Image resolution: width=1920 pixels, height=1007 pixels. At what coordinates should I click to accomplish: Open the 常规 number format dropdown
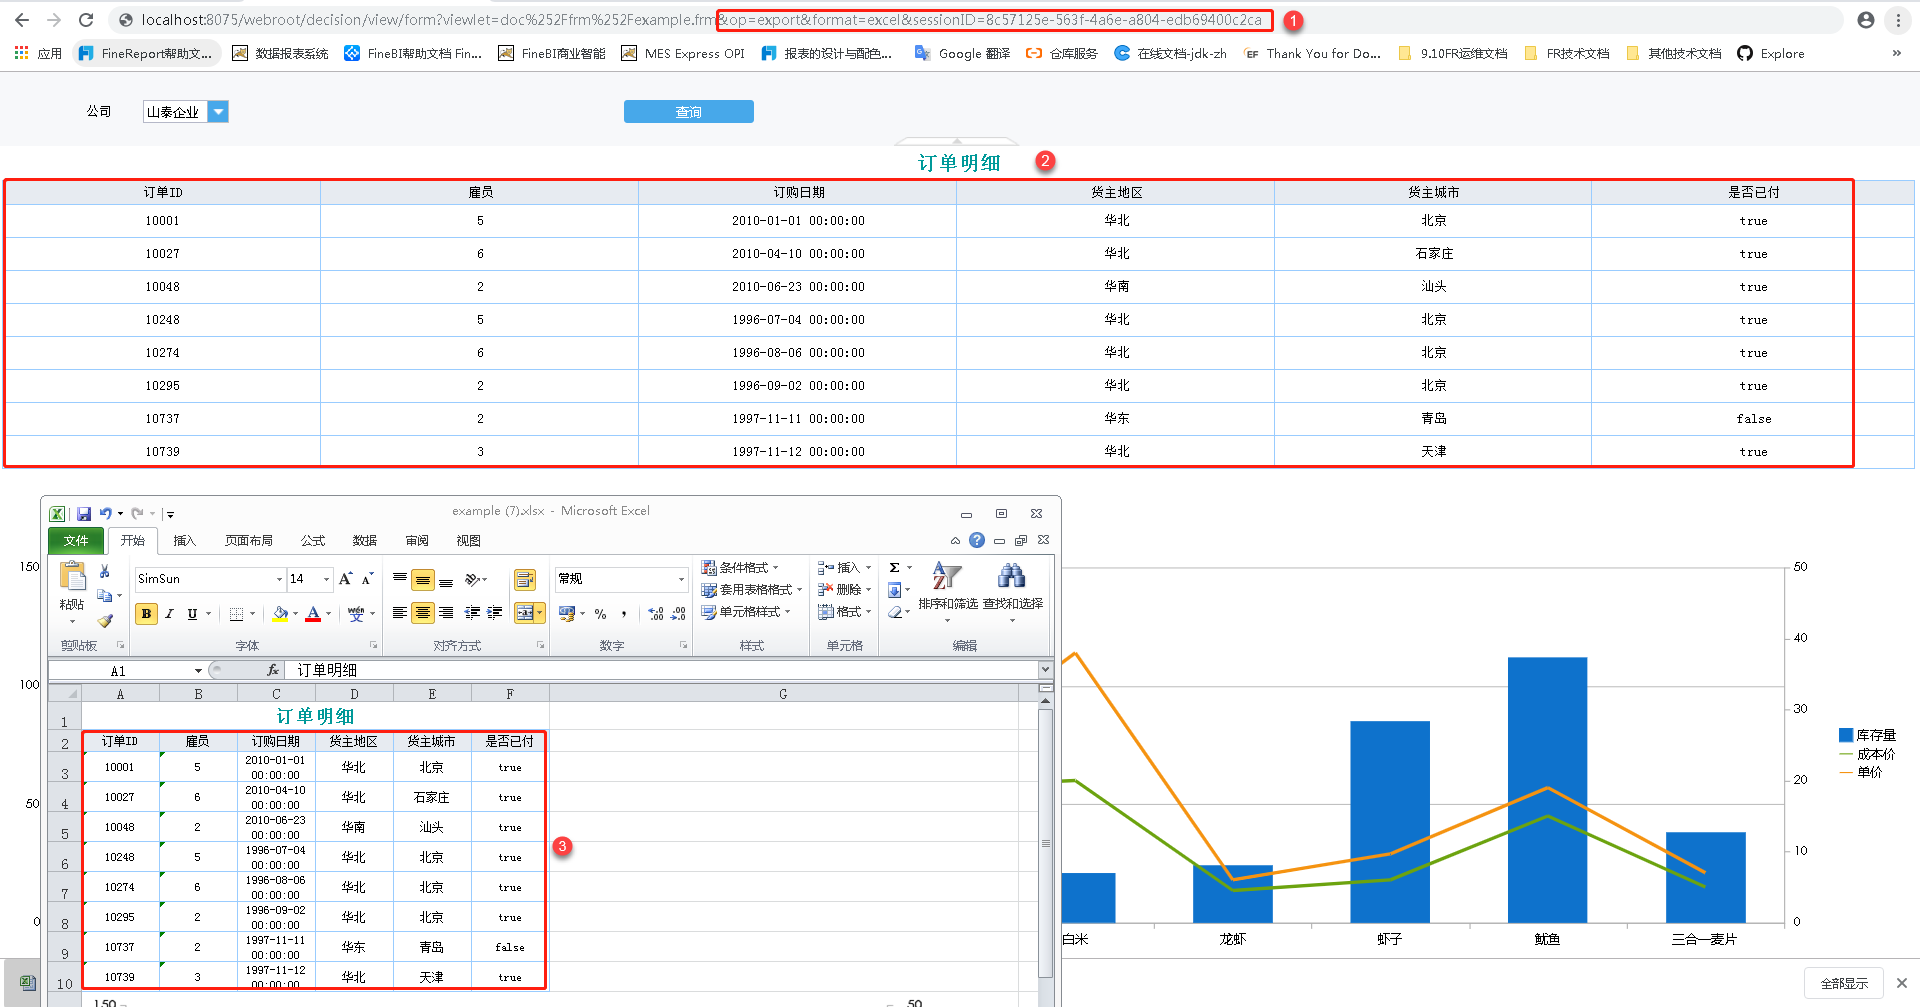[x=681, y=579]
